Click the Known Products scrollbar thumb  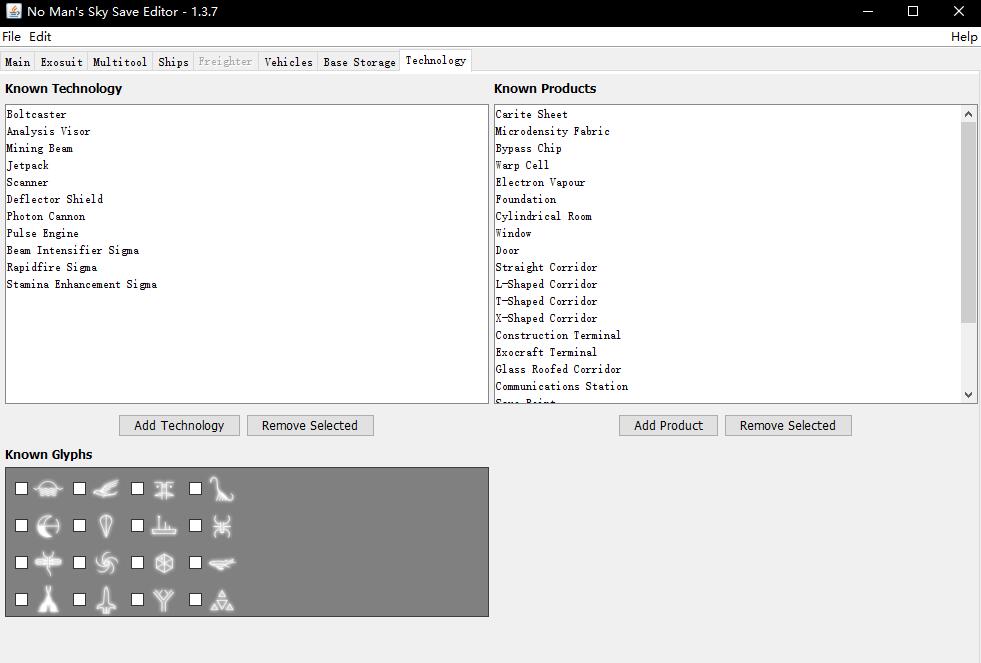coord(968,223)
